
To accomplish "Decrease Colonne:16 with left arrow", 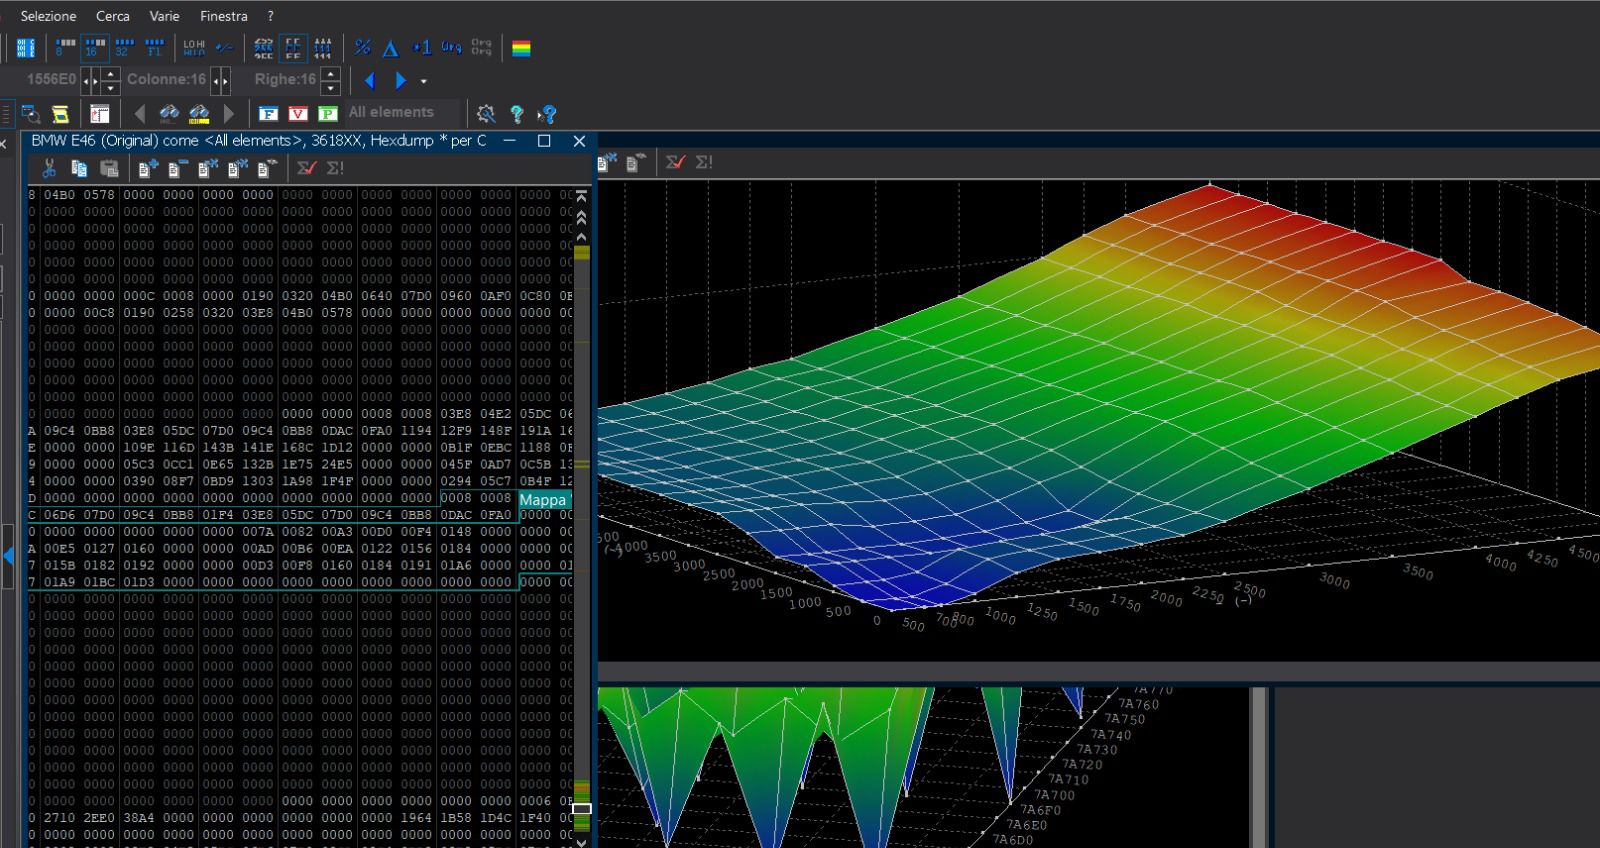I will 216,80.
